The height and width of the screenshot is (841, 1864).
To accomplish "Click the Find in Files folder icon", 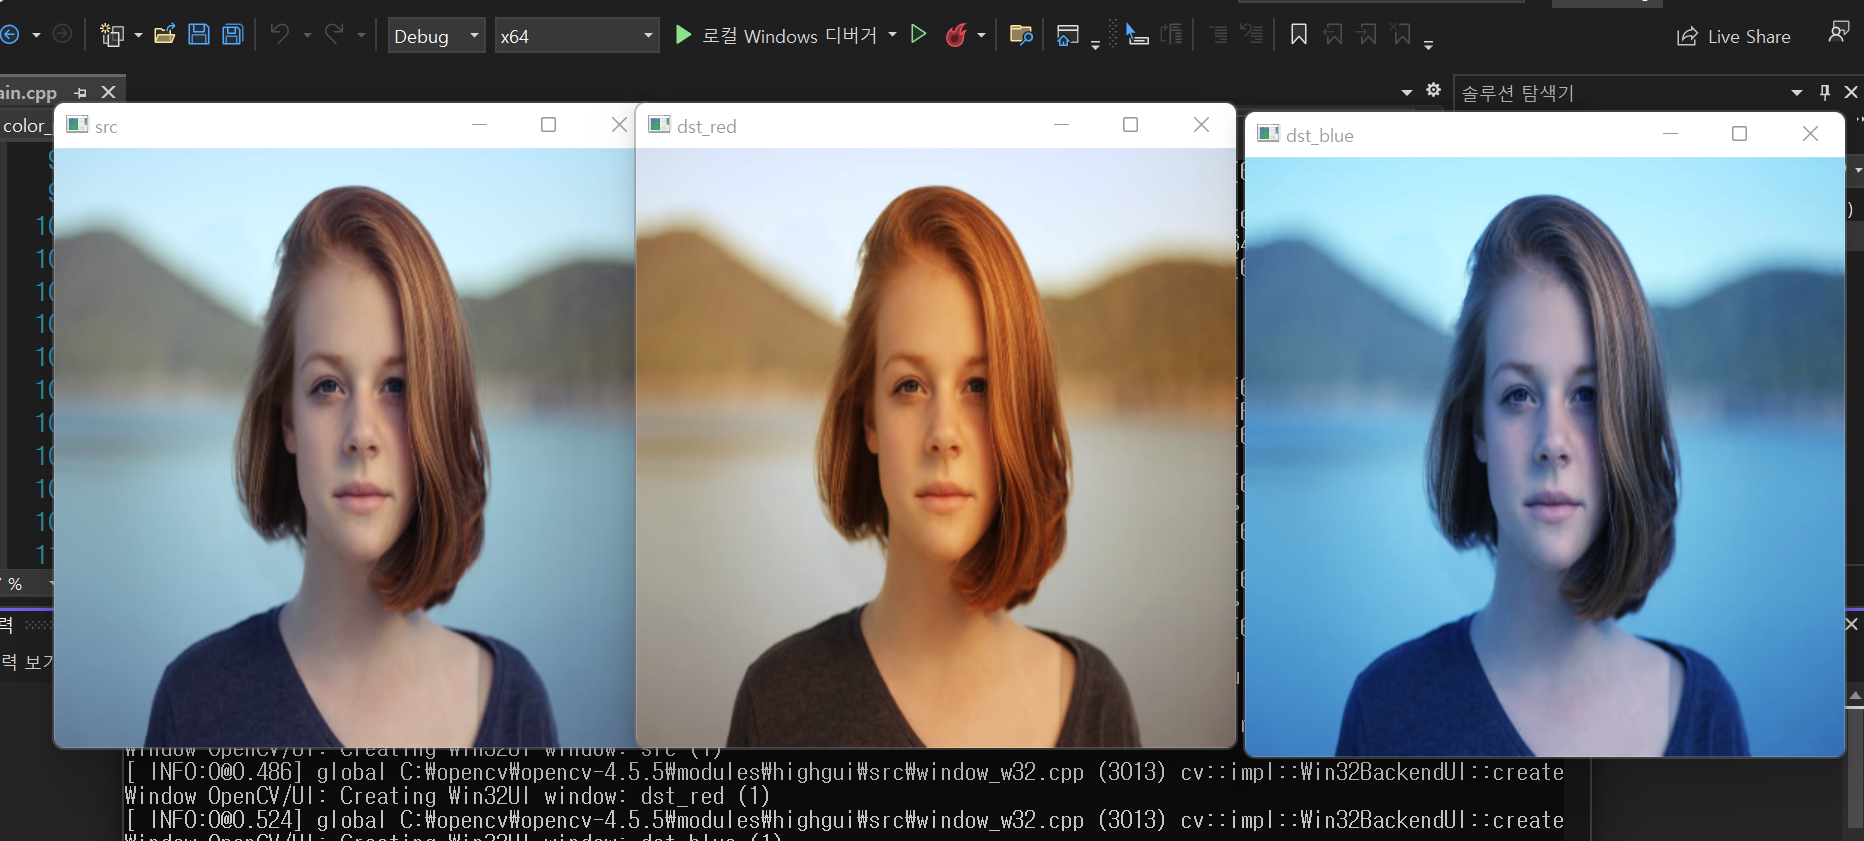I will pos(1021,35).
